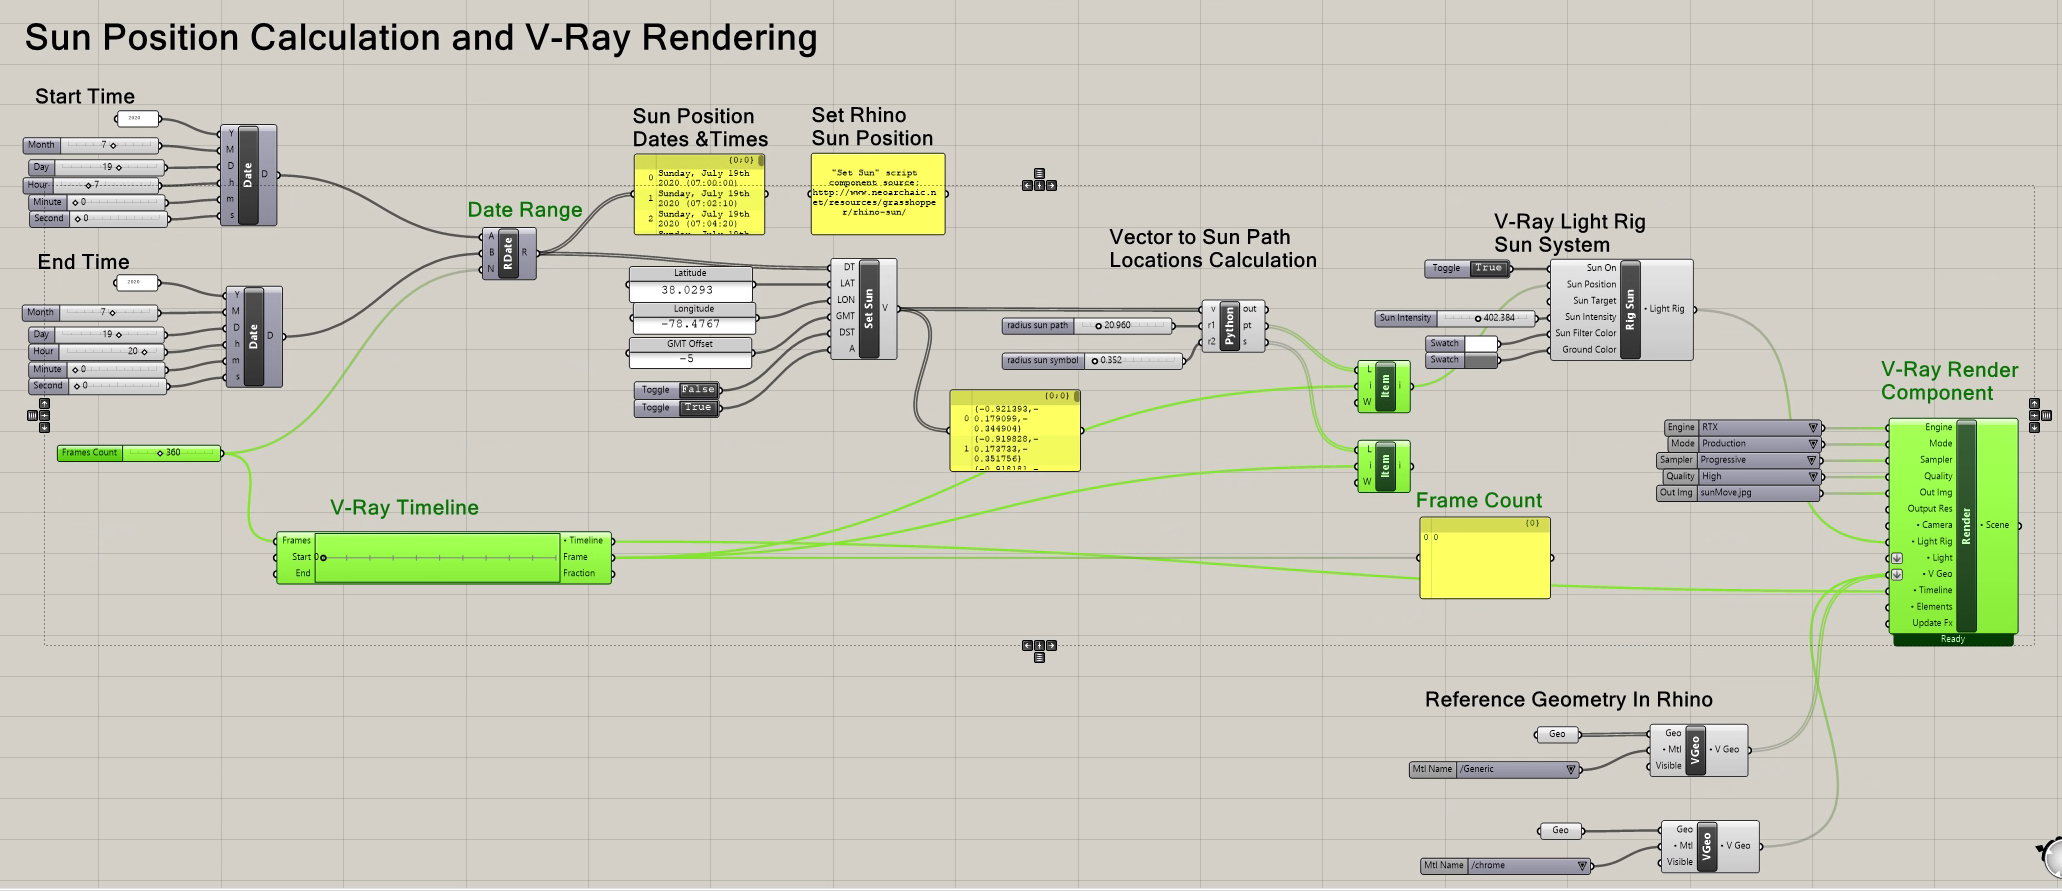Click the Ready status bar under Render
2062x891 pixels.
click(1952, 640)
